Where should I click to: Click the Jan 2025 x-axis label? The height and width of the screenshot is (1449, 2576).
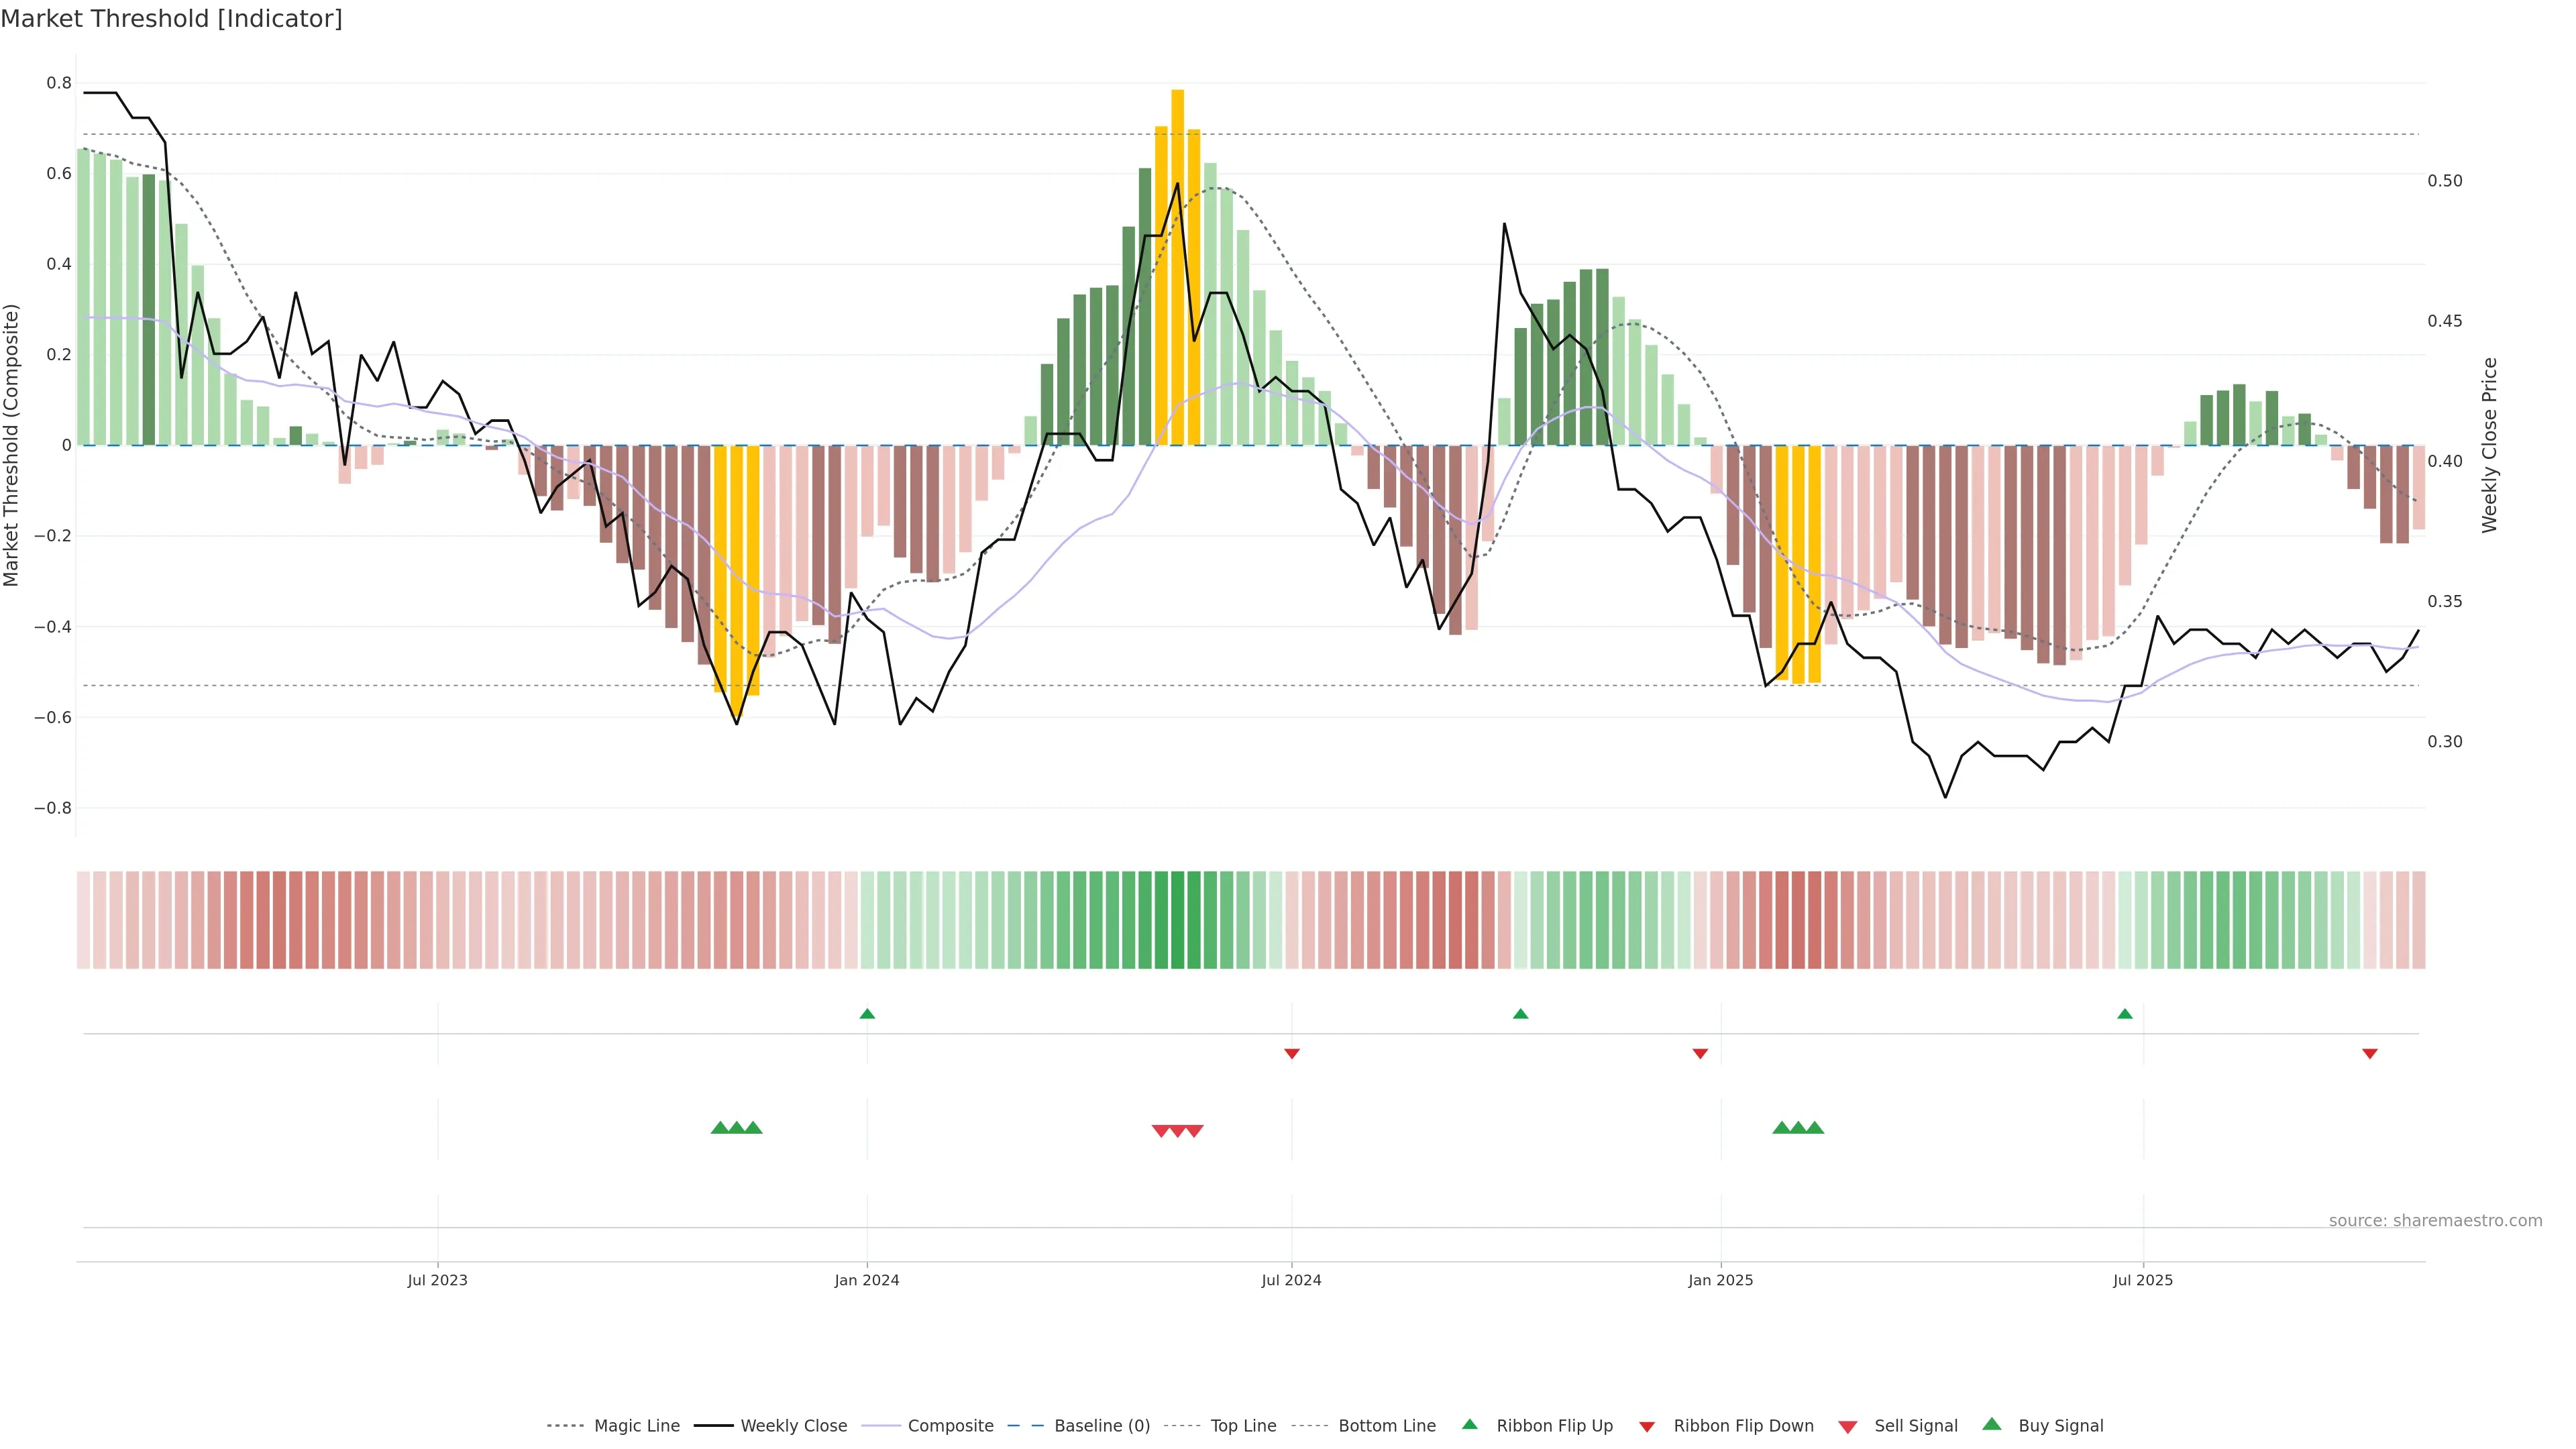pos(1720,1280)
